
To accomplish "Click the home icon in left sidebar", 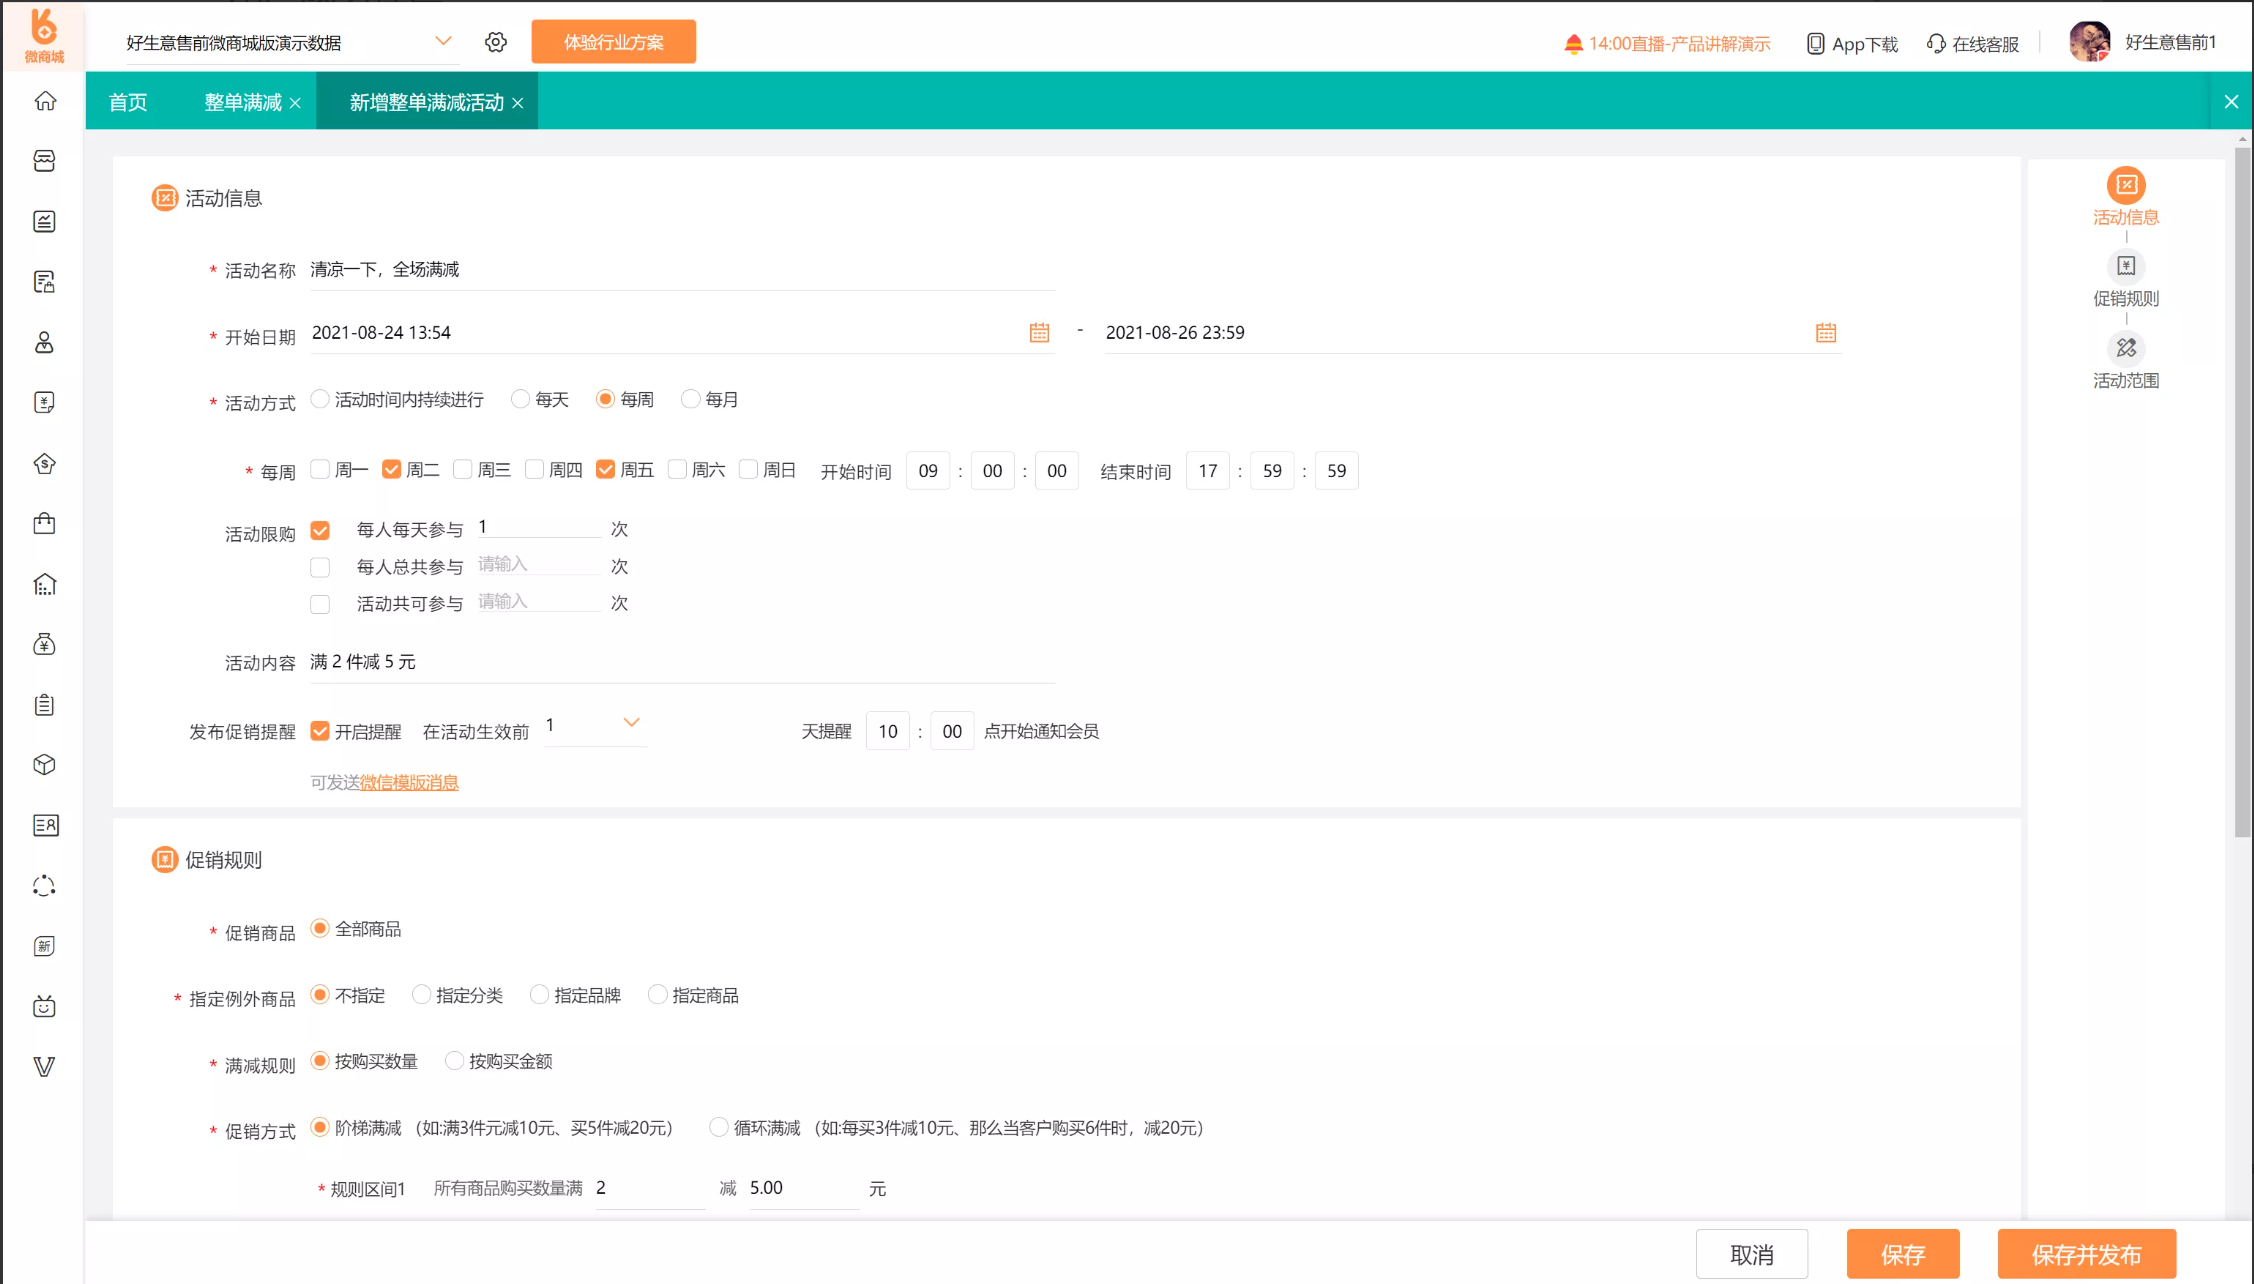I will 45,101.
